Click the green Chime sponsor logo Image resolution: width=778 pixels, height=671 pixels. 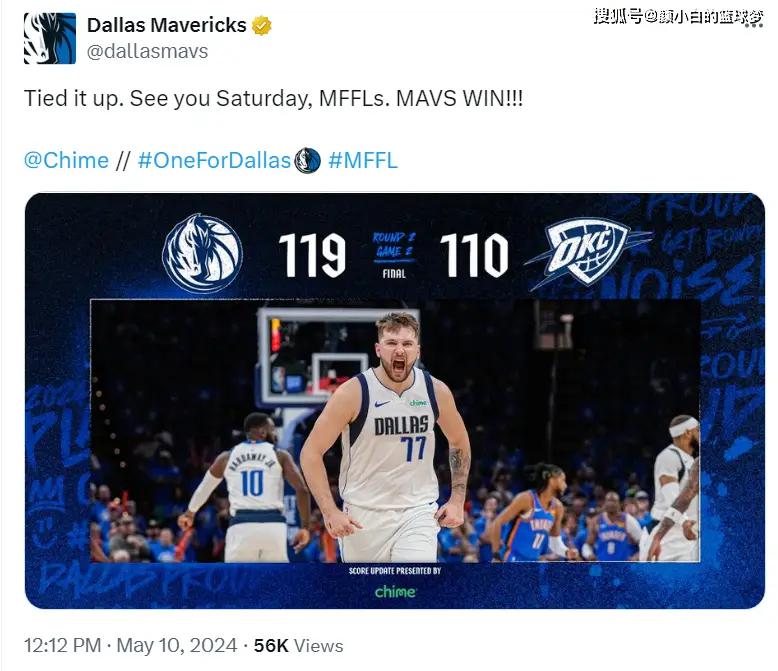click(x=395, y=592)
